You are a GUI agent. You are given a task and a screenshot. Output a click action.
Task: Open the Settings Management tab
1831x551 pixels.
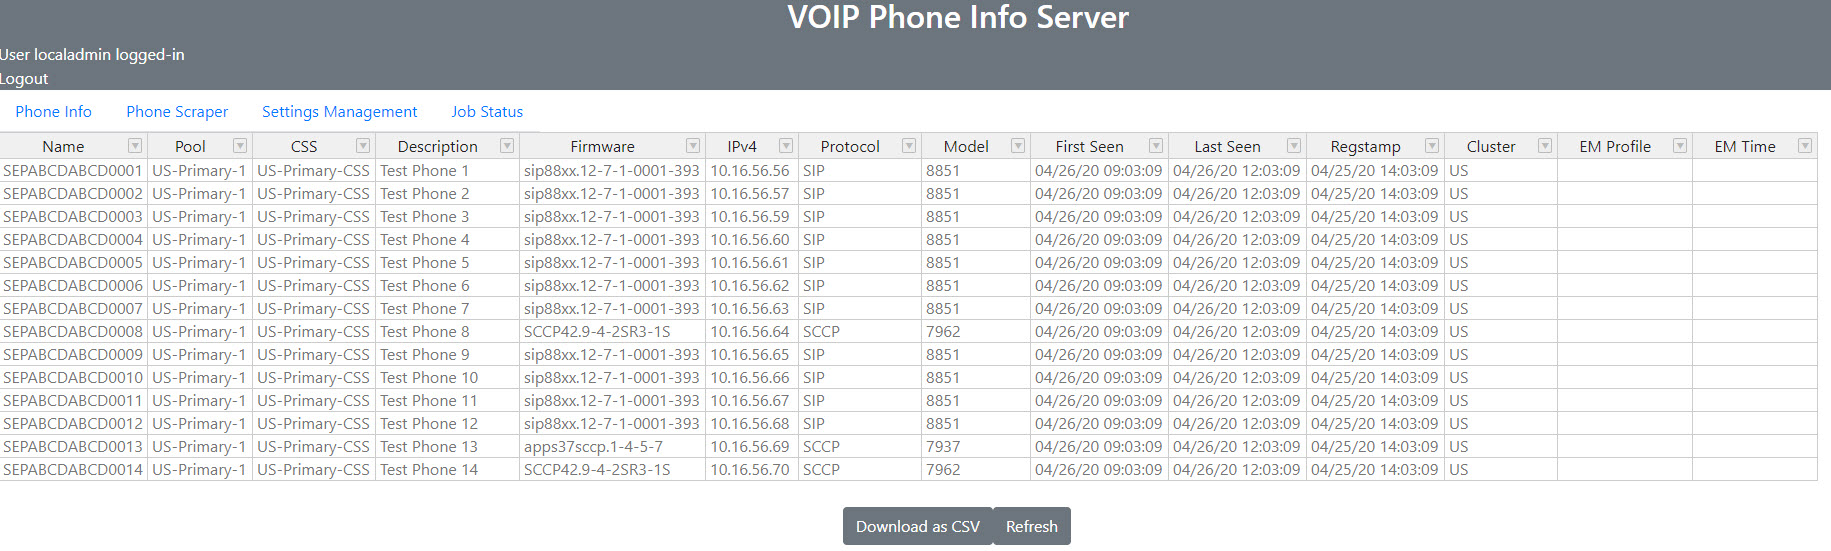[x=339, y=112]
